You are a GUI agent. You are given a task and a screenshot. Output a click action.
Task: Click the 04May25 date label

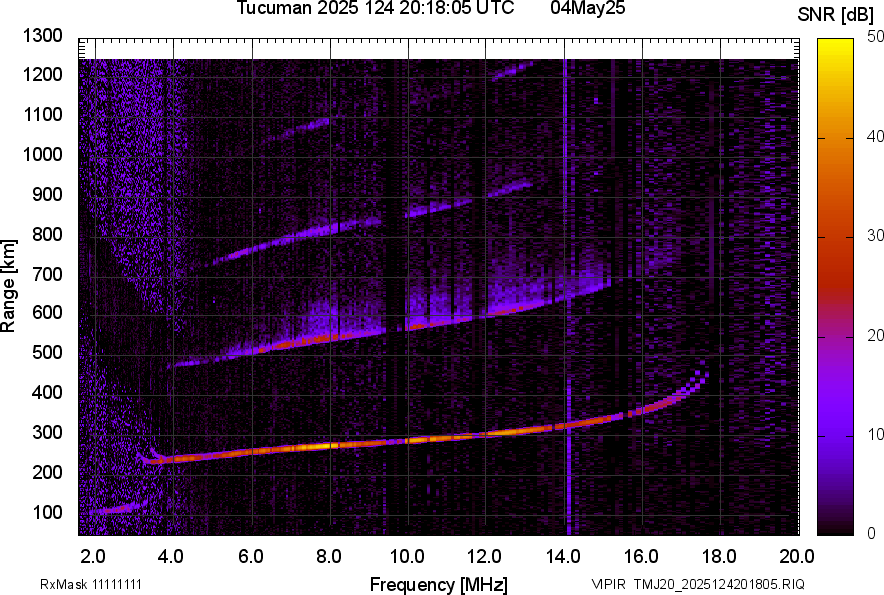(588, 8)
